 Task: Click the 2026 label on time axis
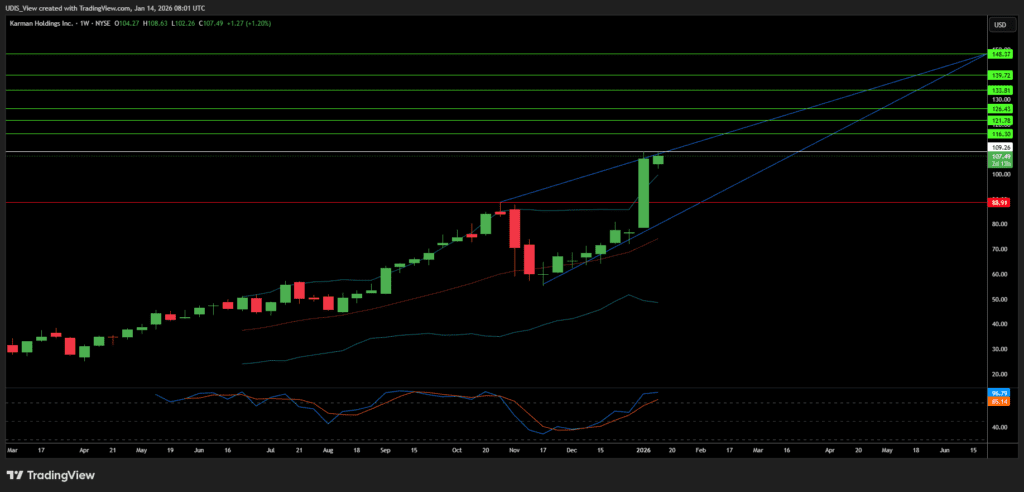[x=644, y=451]
